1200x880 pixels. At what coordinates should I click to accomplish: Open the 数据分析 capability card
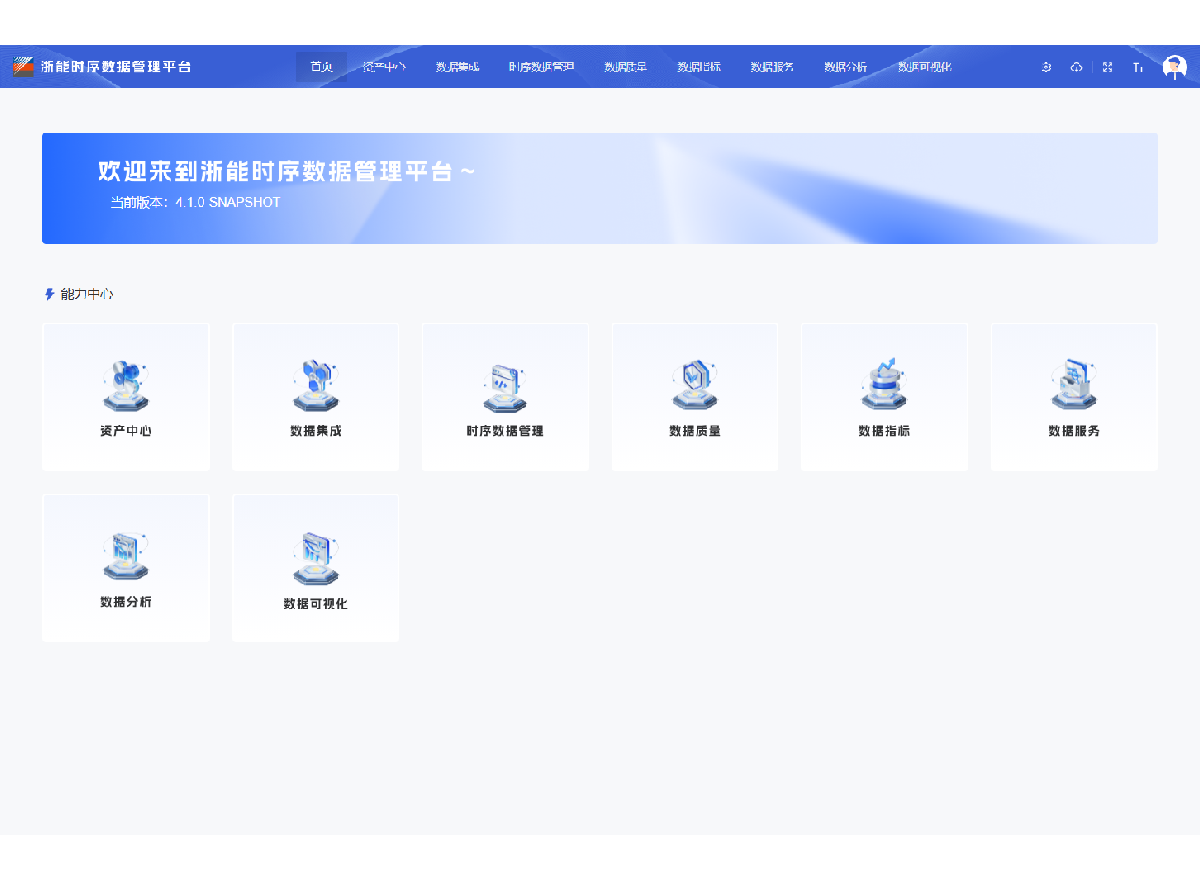tap(126, 568)
